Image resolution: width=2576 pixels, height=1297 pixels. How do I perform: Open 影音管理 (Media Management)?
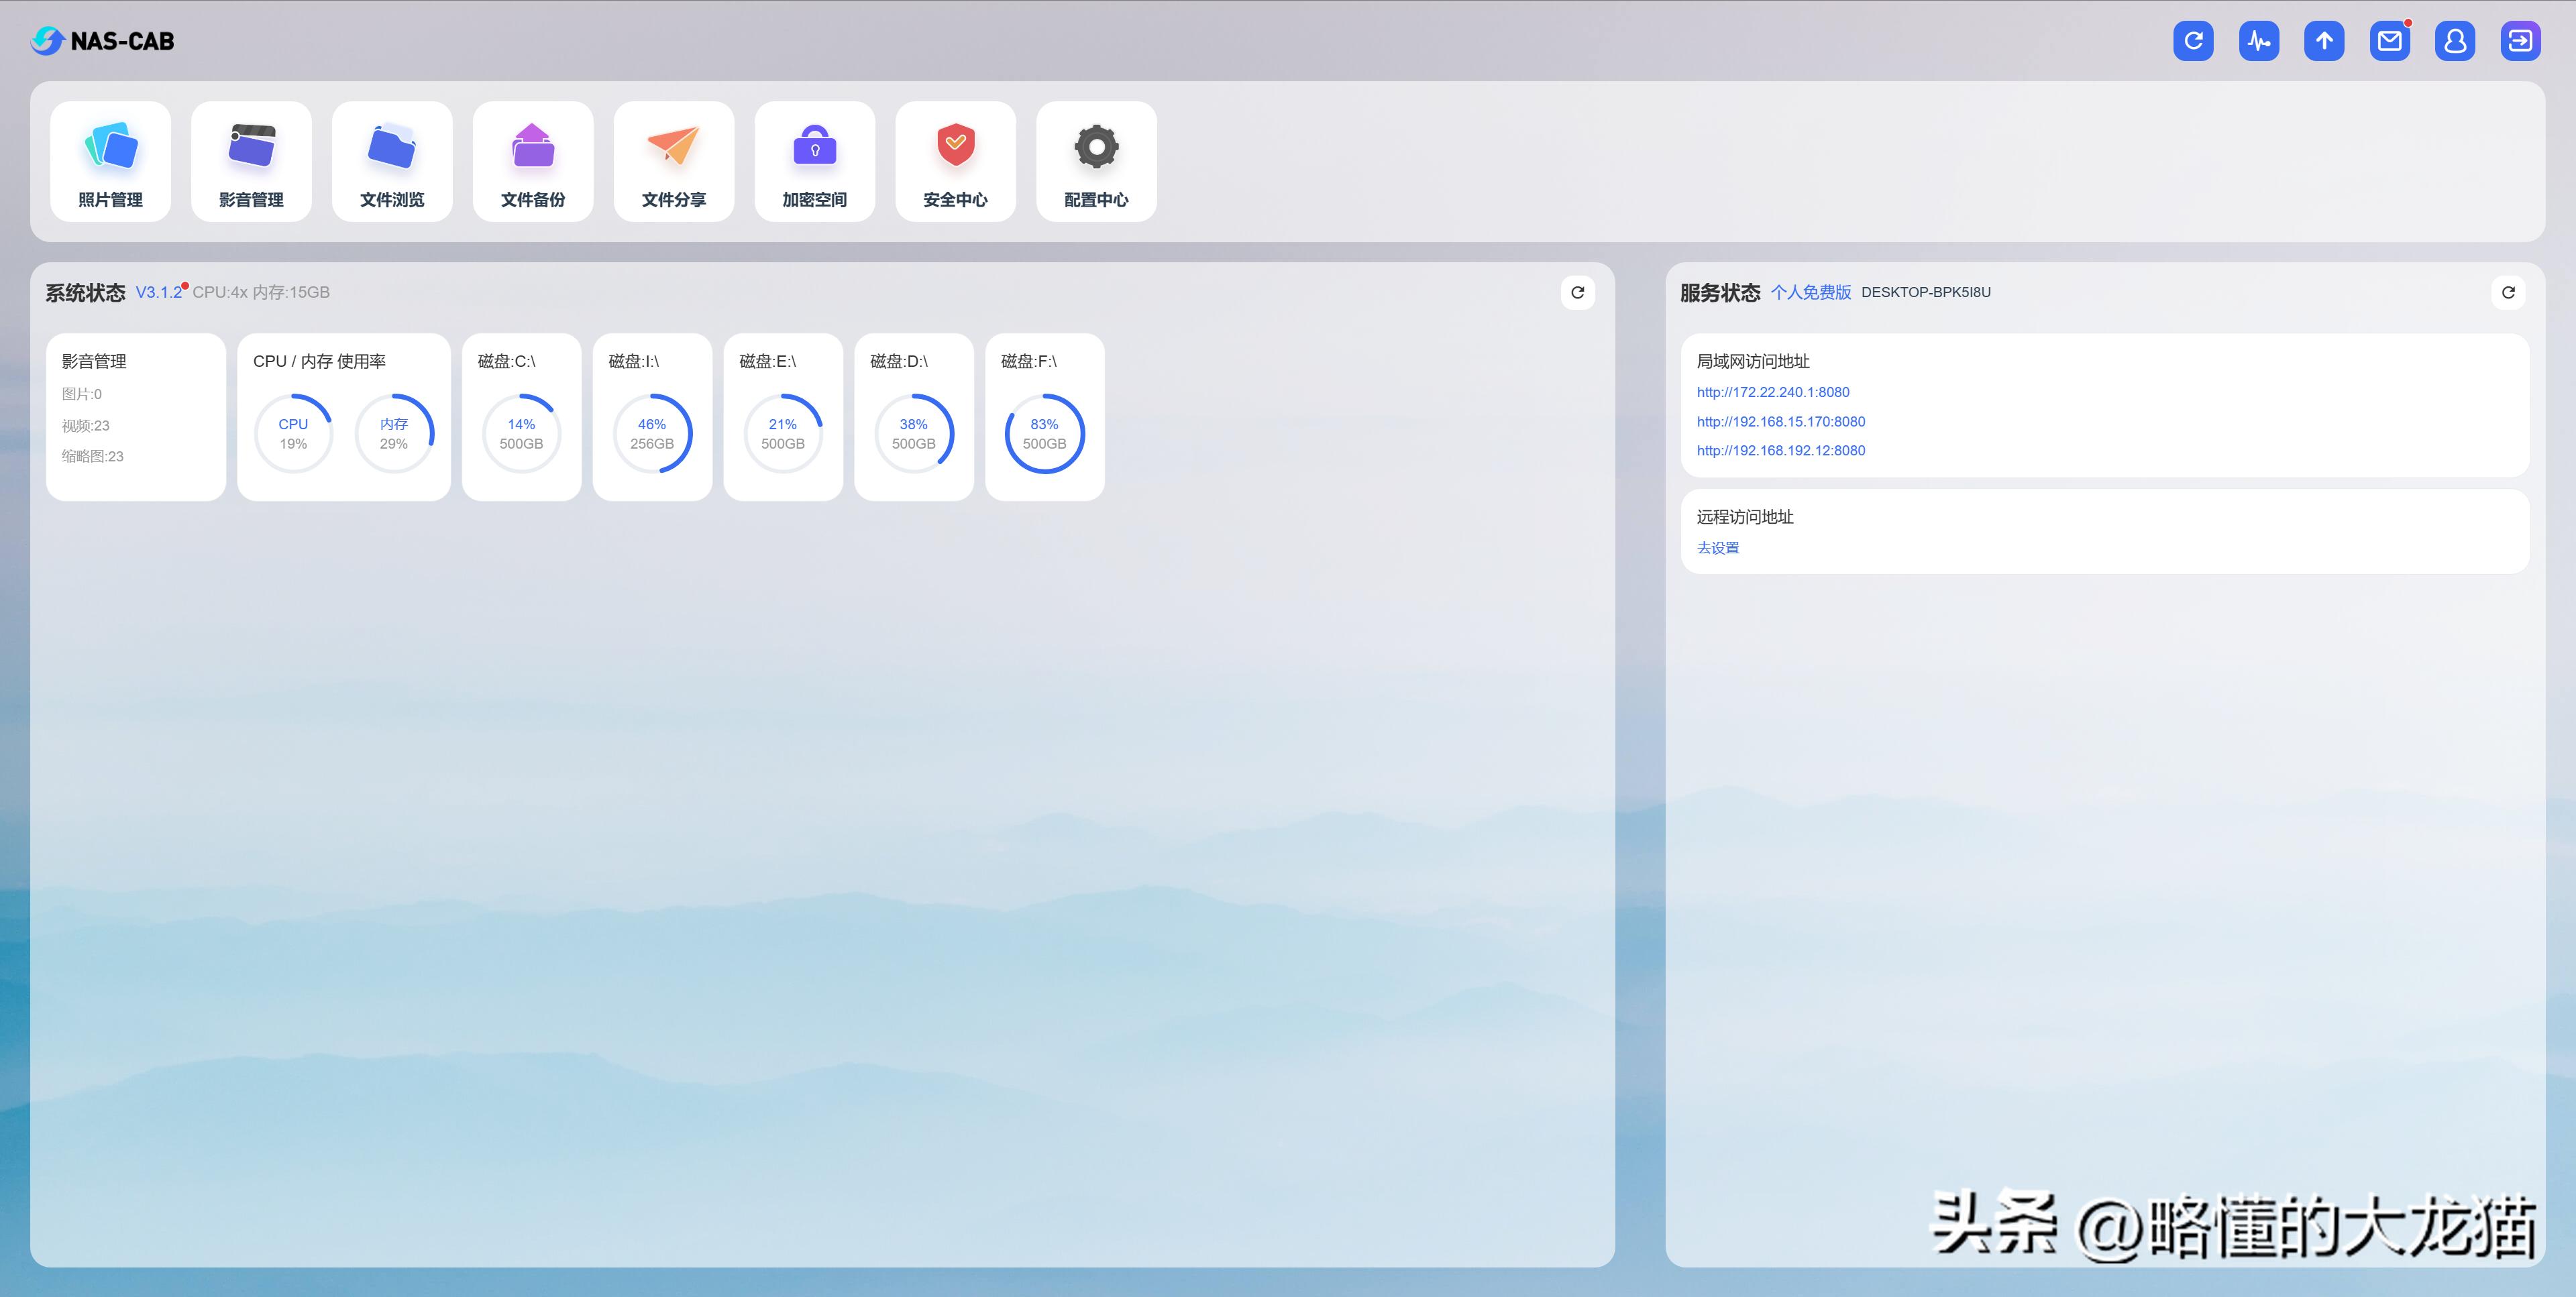point(251,161)
